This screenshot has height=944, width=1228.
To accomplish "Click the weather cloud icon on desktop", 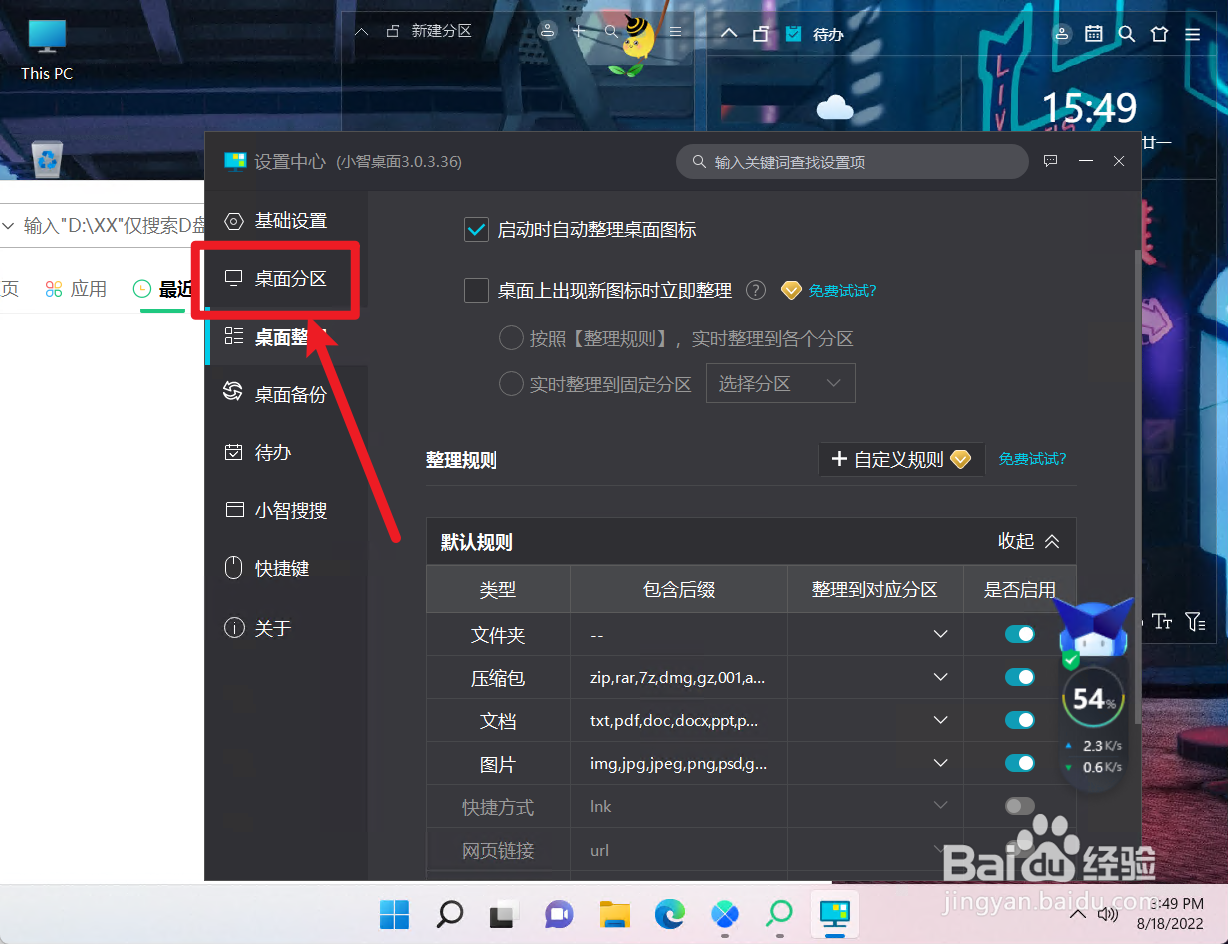I will click(834, 107).
